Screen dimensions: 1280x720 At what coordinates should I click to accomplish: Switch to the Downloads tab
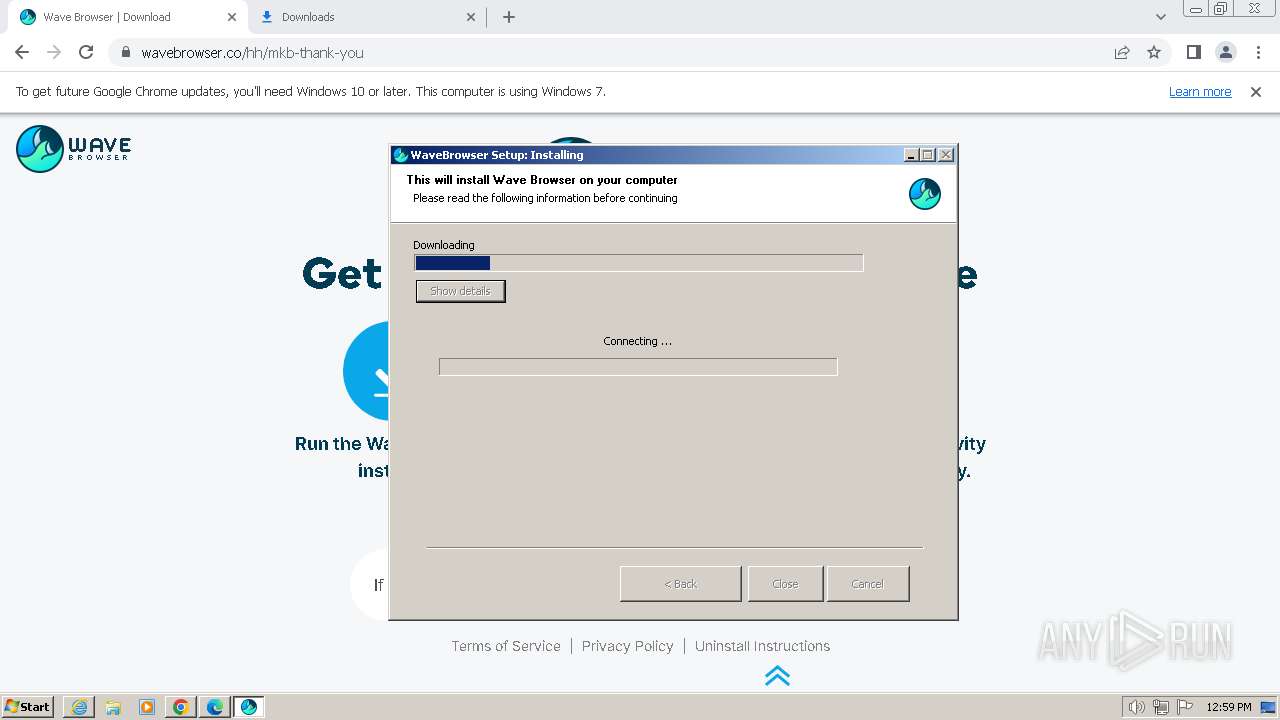pos(366,17)
